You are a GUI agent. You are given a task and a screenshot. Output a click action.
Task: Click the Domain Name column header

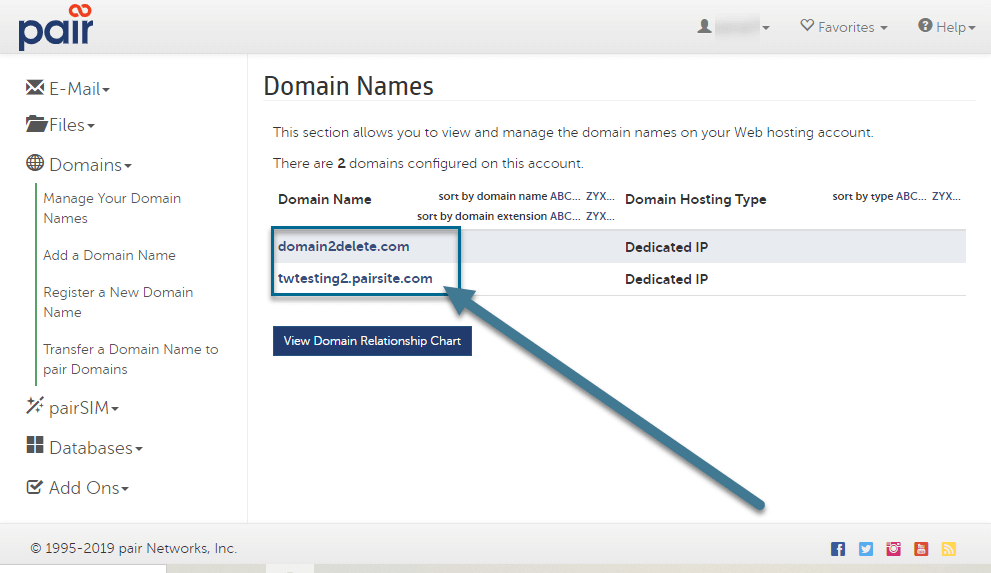click(x=324, y=200)
